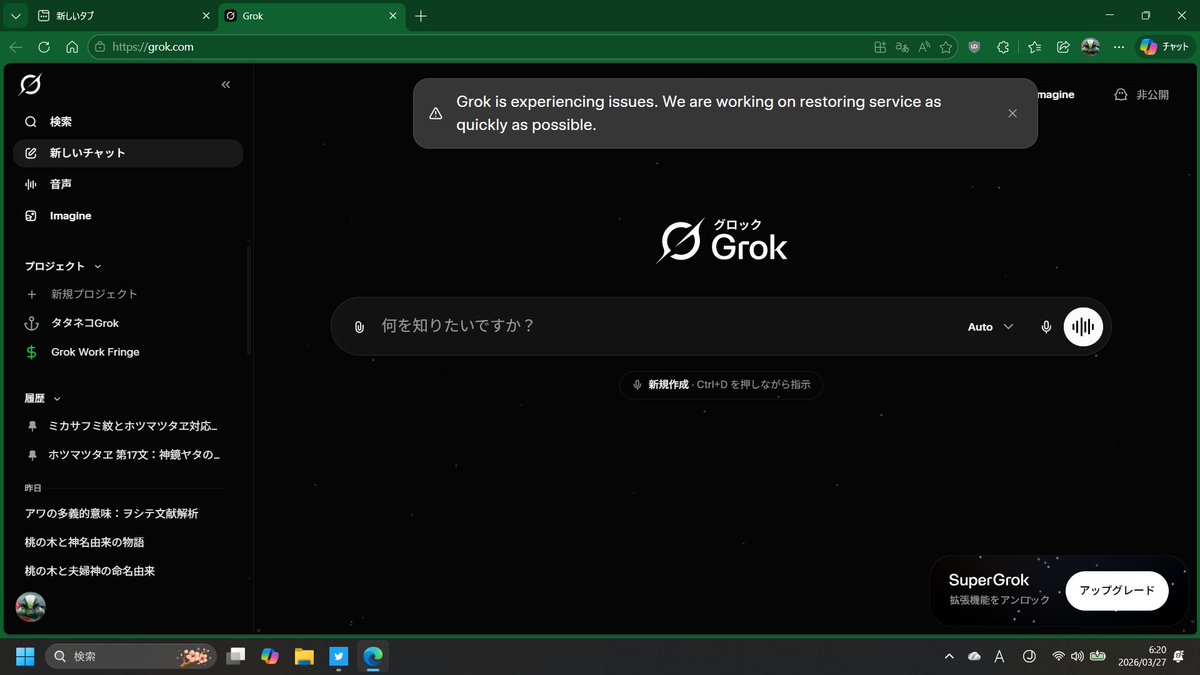
Task: Click the taskbar 検索 search box
Action: (131, 656)
